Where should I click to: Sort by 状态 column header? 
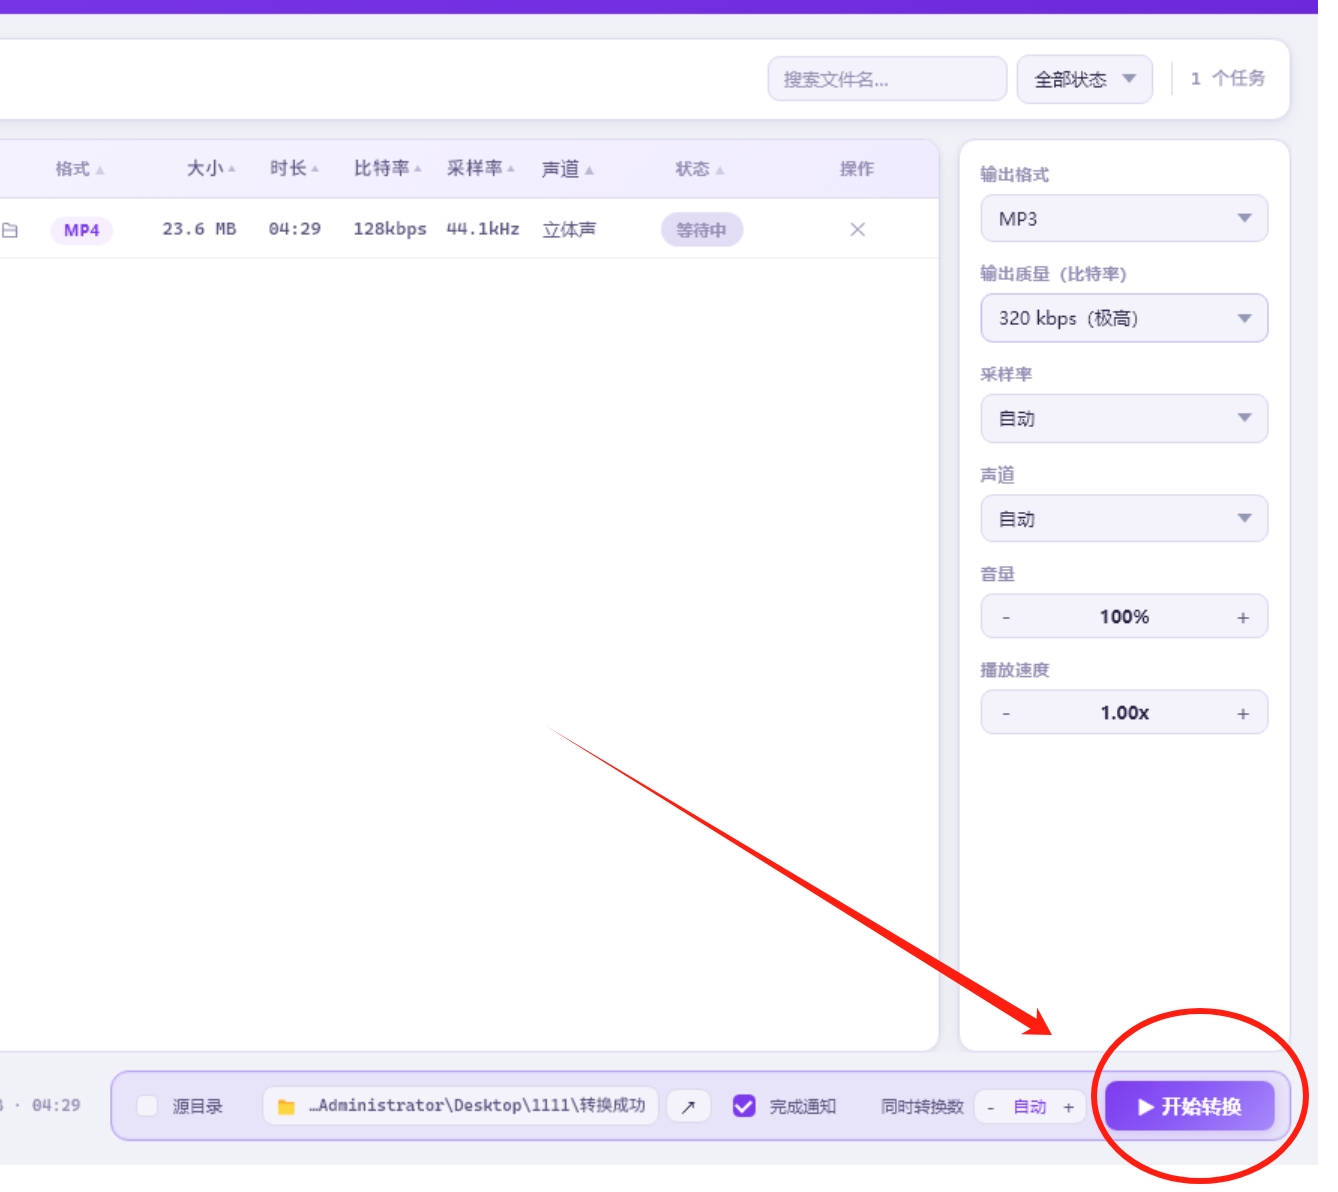coord(700,169)
